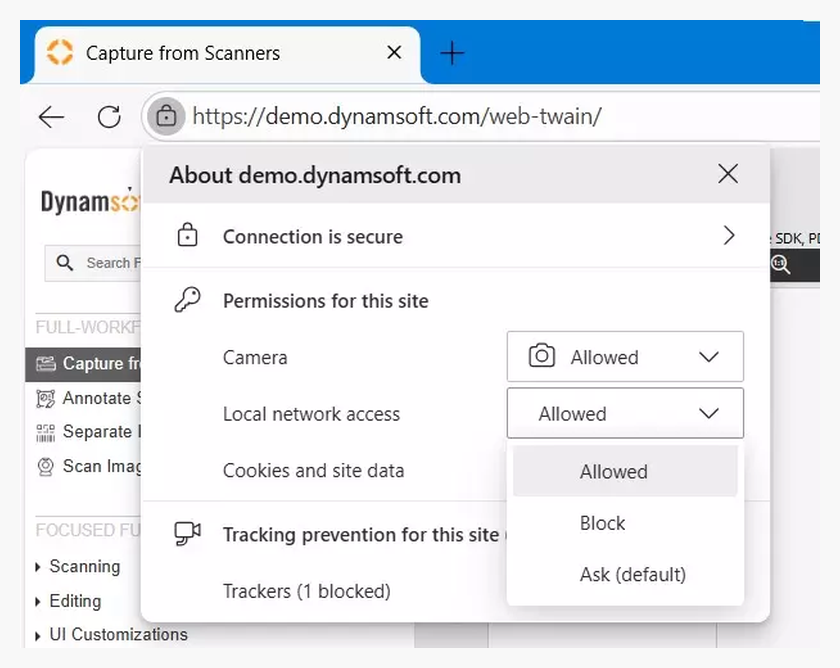Click the Tracking prevention icon

[x=188, y=533]
